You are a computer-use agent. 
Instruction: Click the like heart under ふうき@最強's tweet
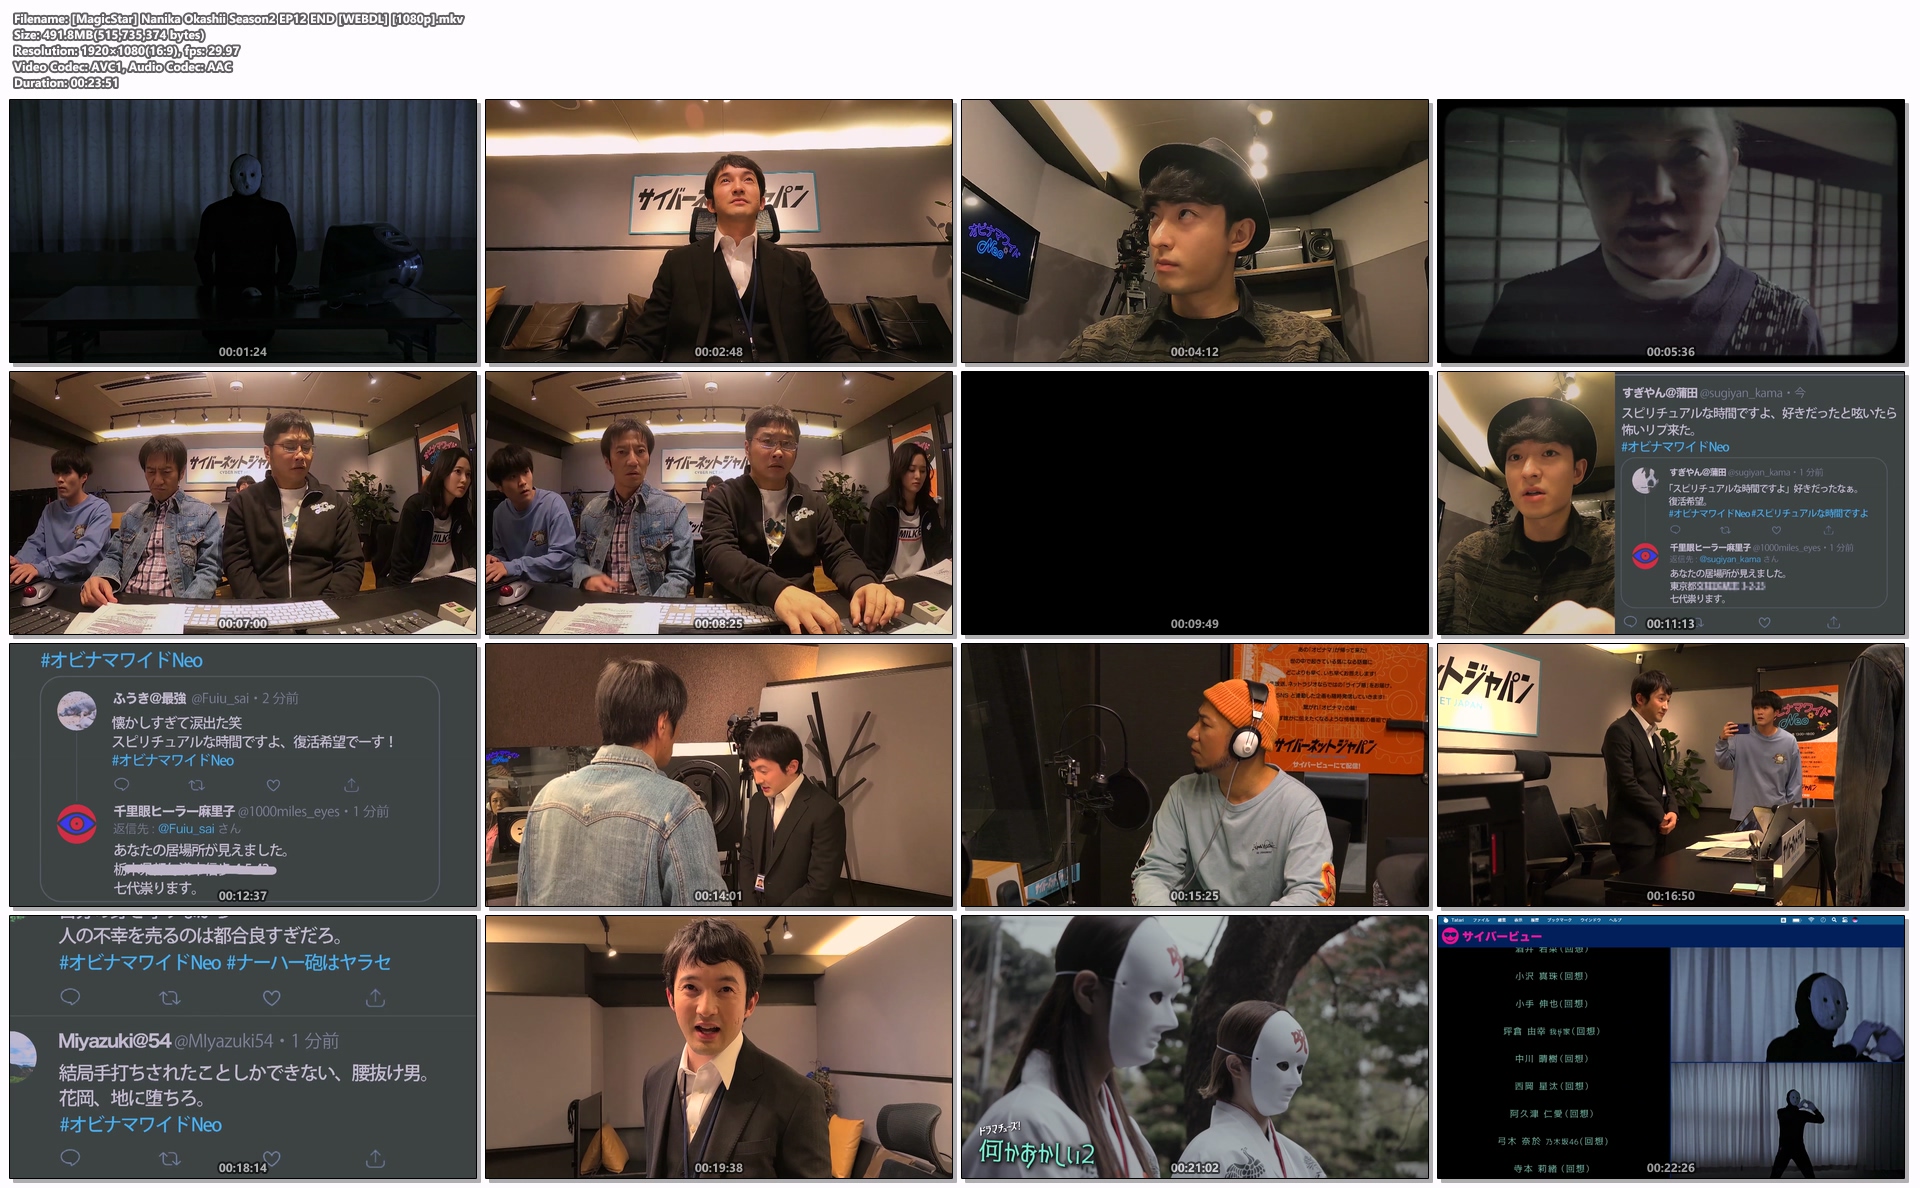coord(273,785)
